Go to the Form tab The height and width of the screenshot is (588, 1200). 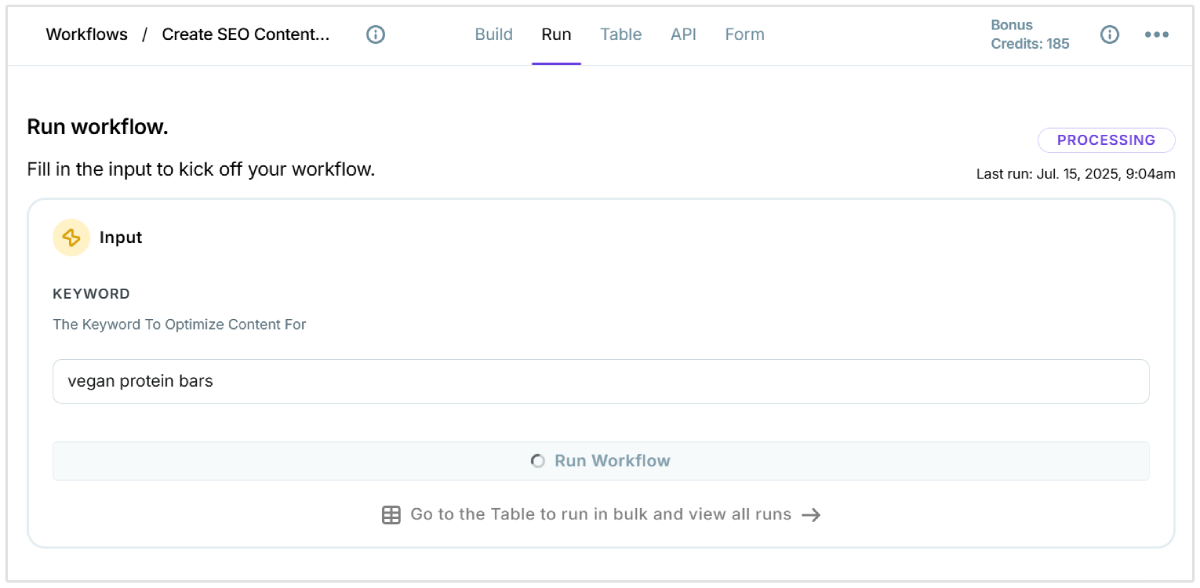coord(744,34)
